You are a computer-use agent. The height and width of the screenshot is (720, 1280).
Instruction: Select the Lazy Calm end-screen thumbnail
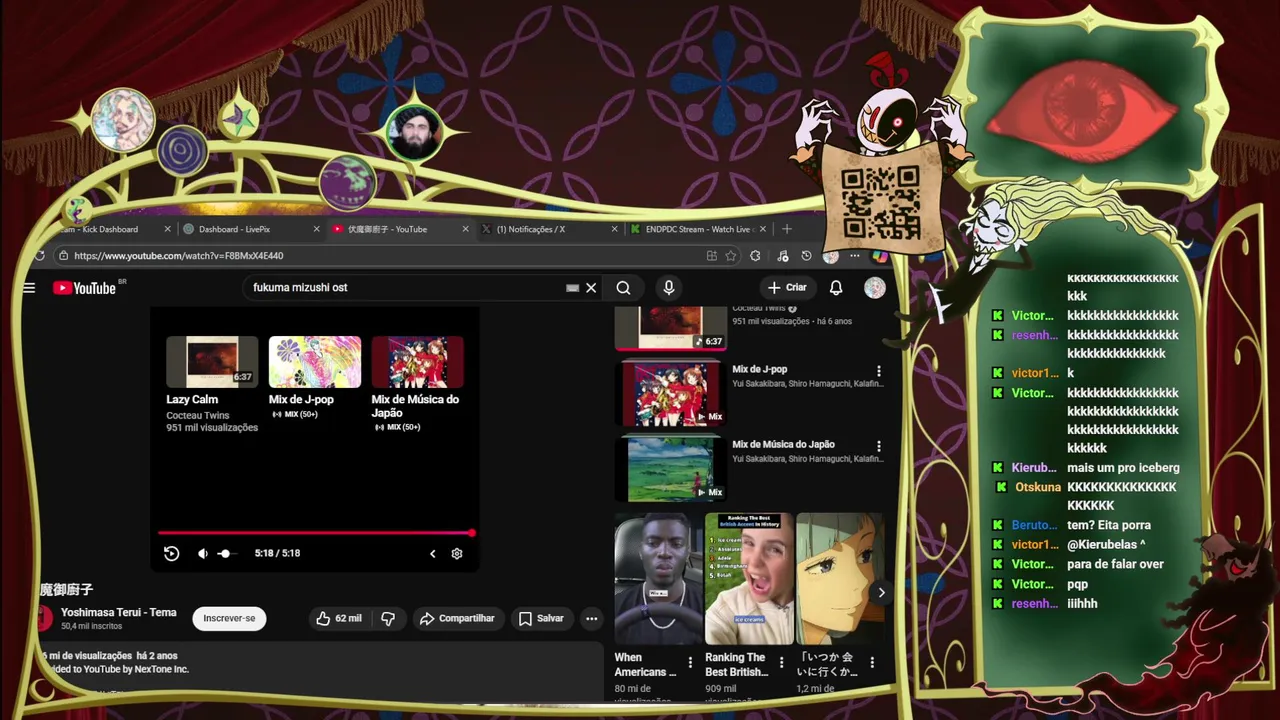[212, 361]
